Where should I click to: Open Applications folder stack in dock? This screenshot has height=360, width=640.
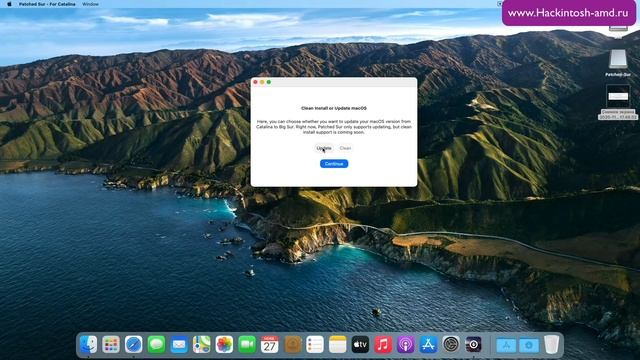click(506, 345)
